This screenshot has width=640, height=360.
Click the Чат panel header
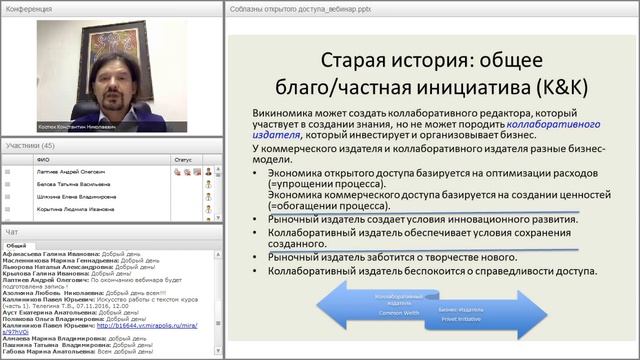point(112,232)
